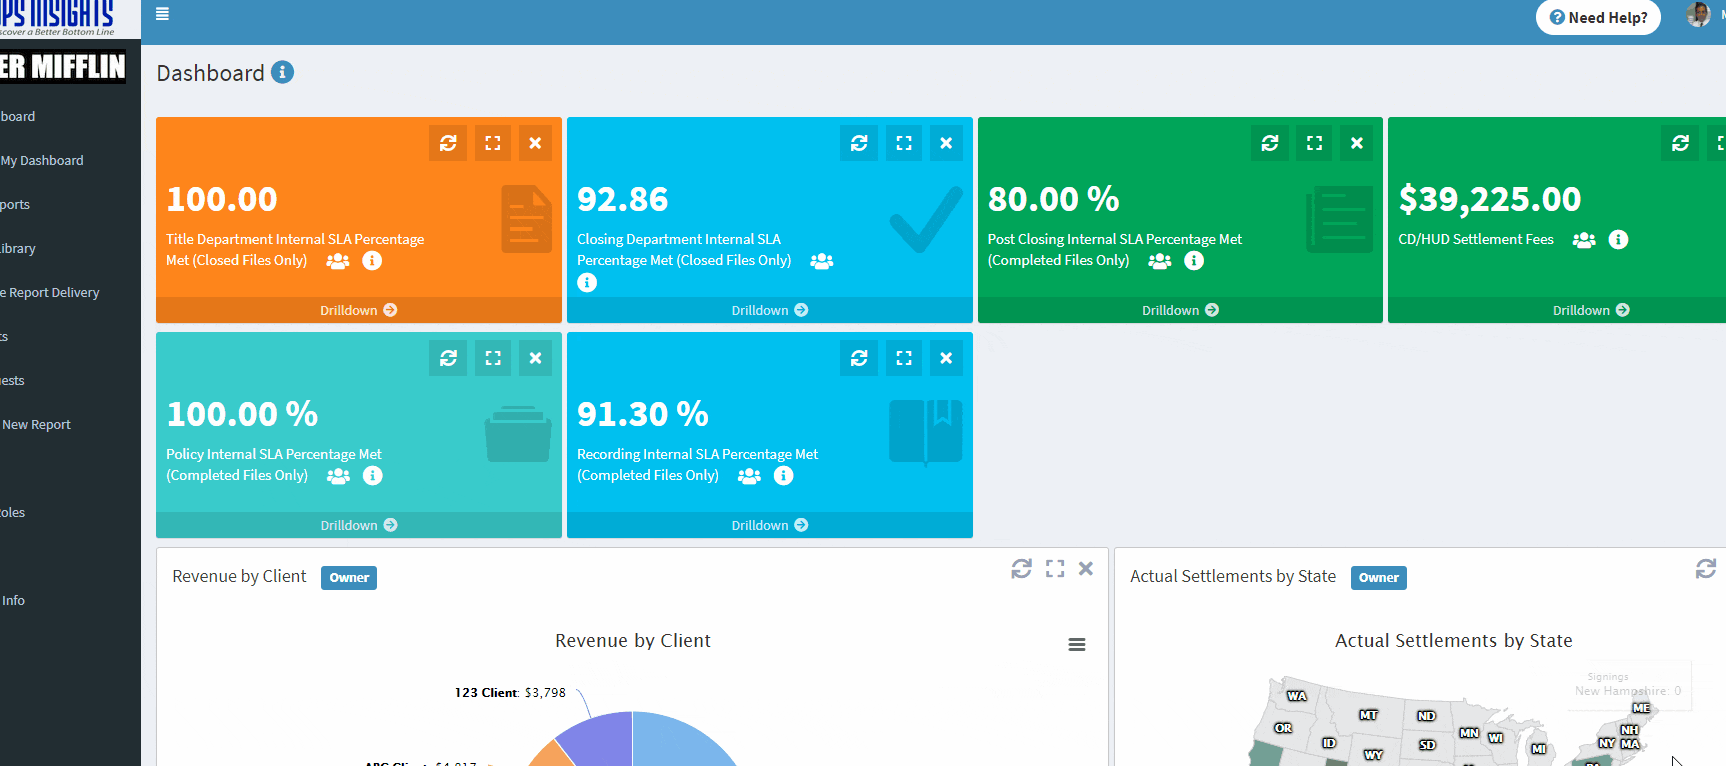
Task: Open info icon on Policy SLA tile
Action: (372, 476)
